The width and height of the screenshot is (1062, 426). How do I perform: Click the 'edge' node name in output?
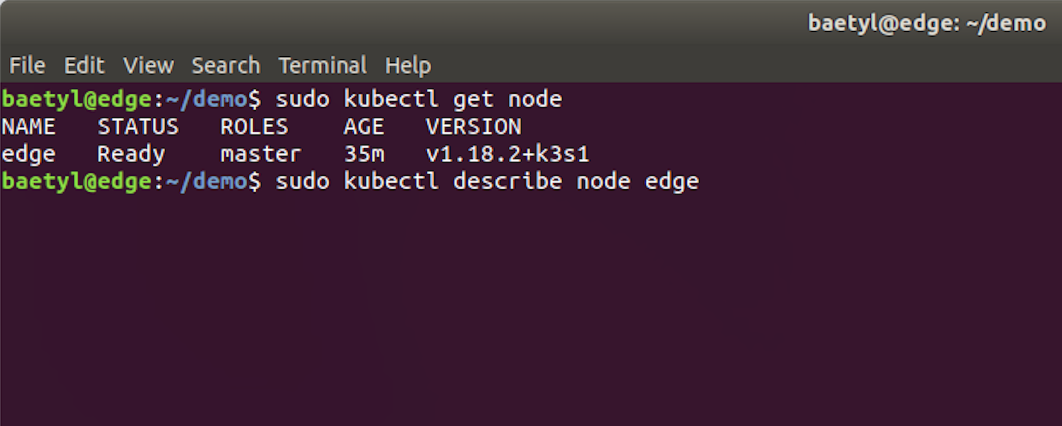(x=28, y=155)
